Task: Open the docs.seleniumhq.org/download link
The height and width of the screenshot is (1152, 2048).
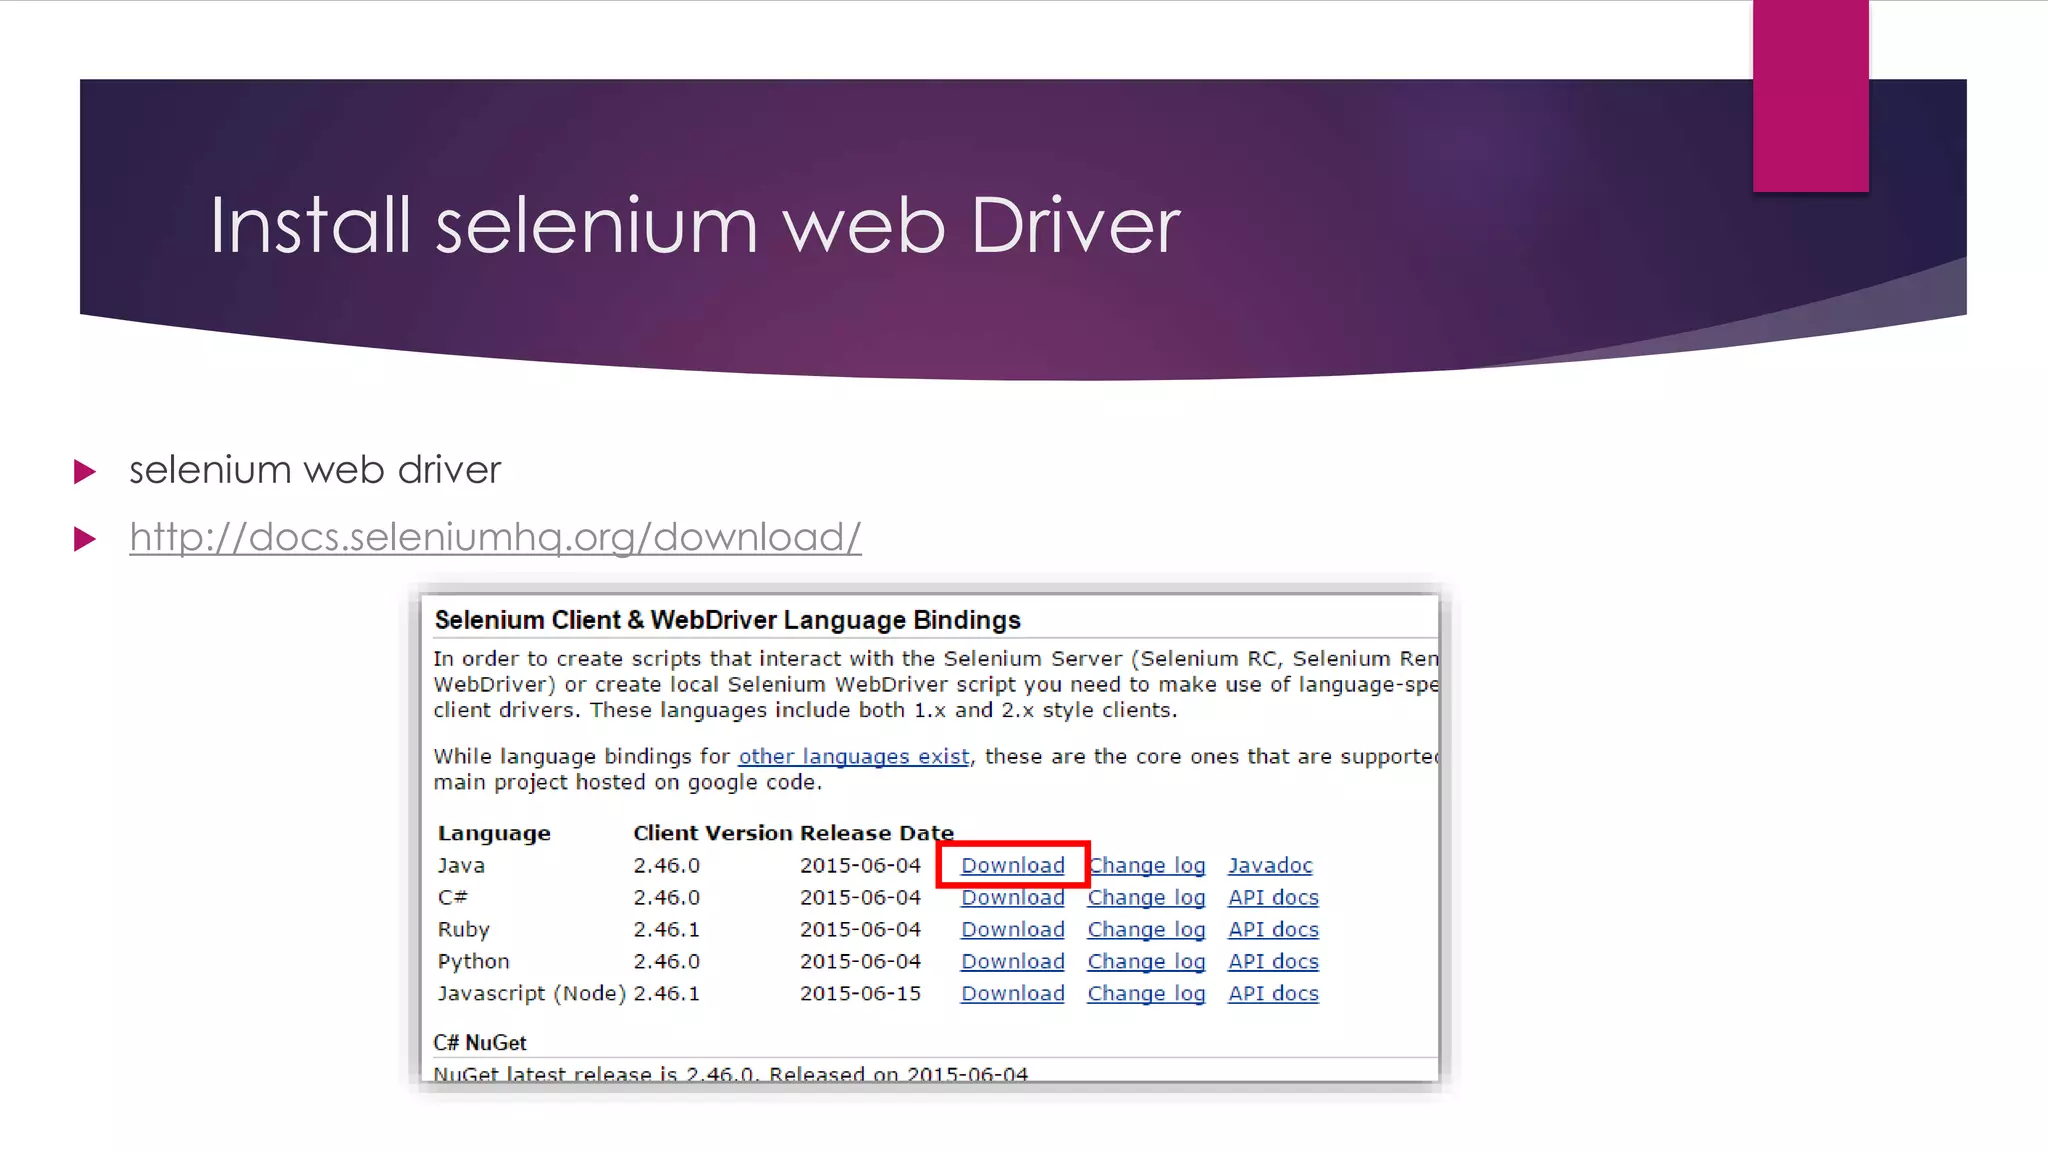Action: (495, 537)
